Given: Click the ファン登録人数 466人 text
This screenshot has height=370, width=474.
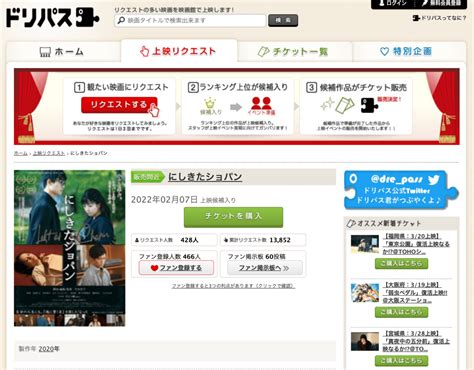Looking at the screenshot, I should click(170, 256).
